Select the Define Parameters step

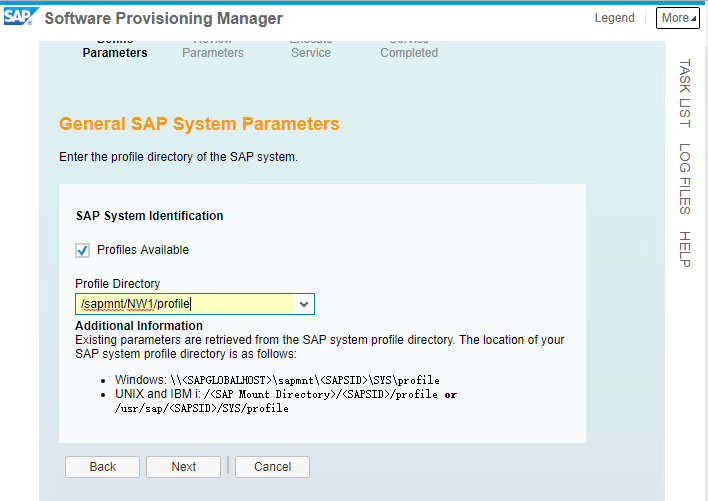(x=115, y=50)
